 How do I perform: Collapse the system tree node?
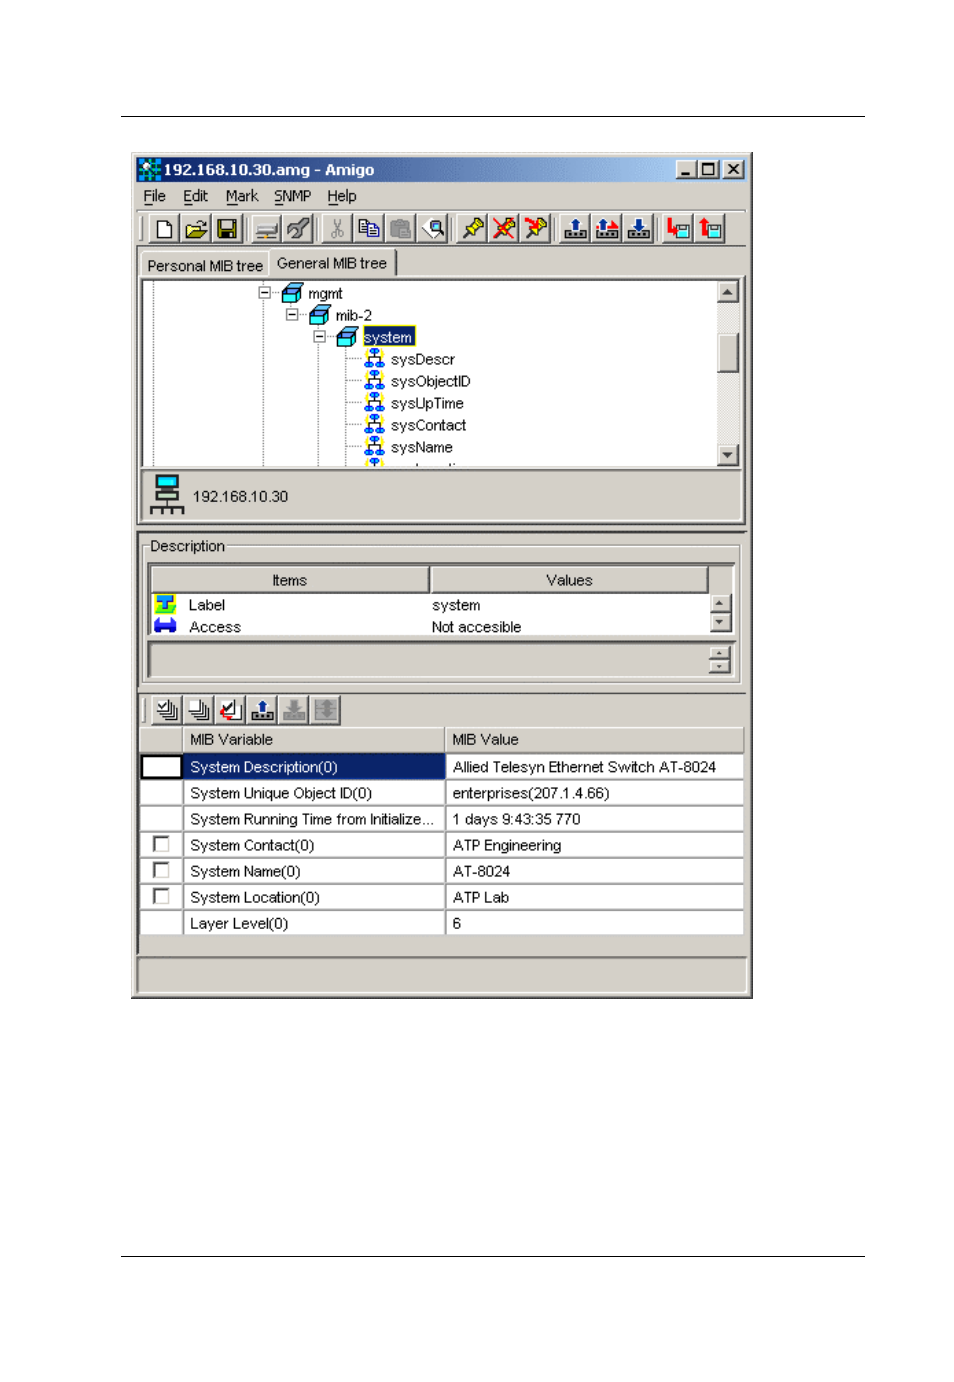(x=320, y=336)
